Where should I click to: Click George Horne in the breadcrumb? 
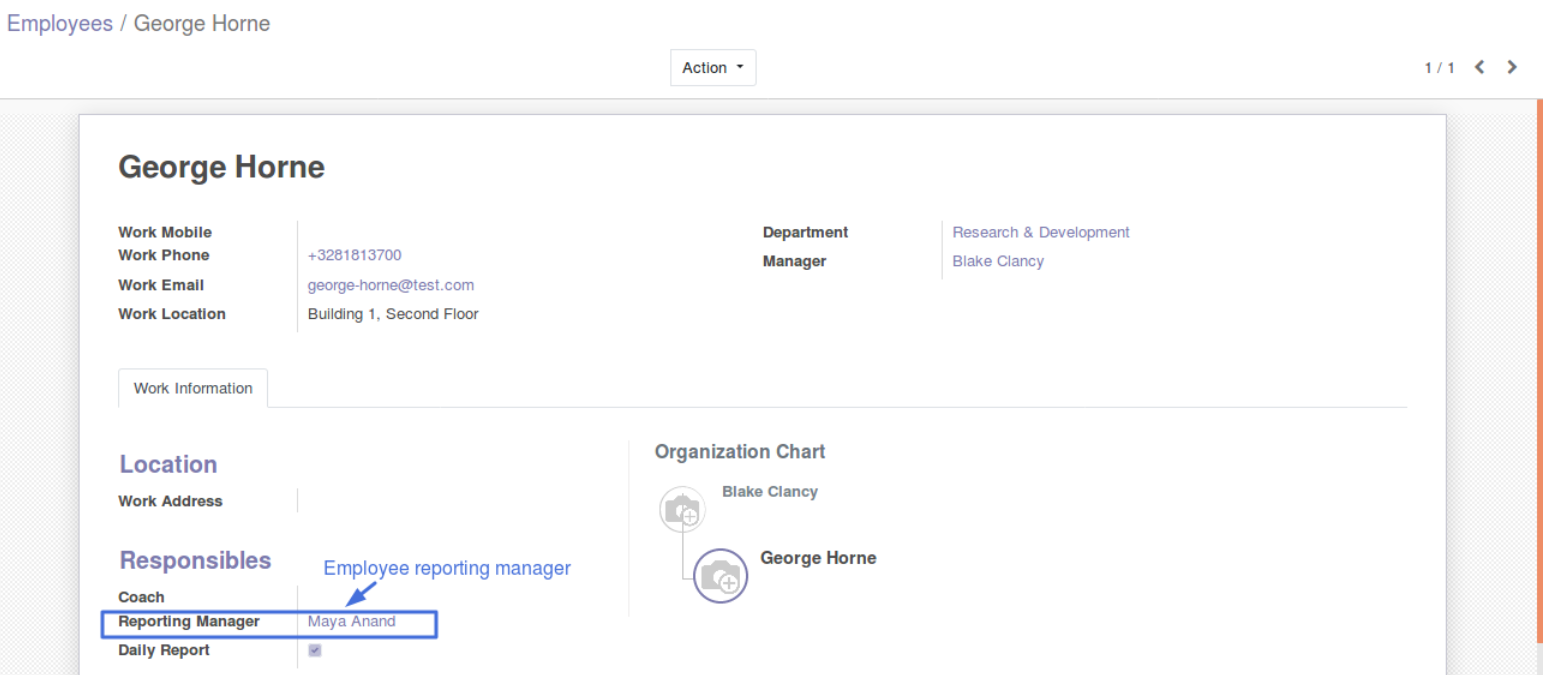point(202,23)
